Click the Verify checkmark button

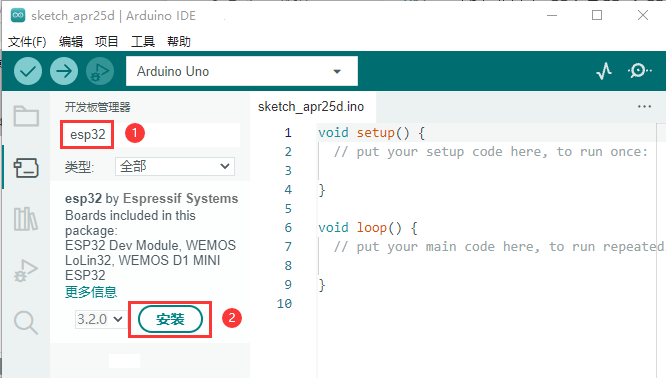28,71
